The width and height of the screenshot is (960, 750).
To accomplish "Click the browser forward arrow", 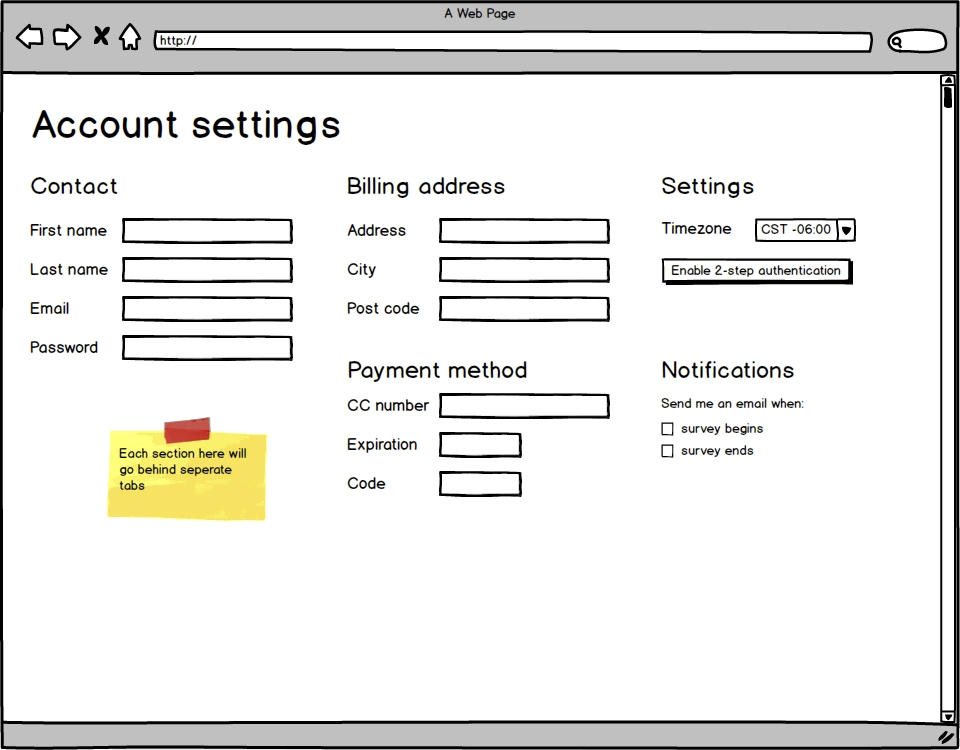I will [67, 37].
